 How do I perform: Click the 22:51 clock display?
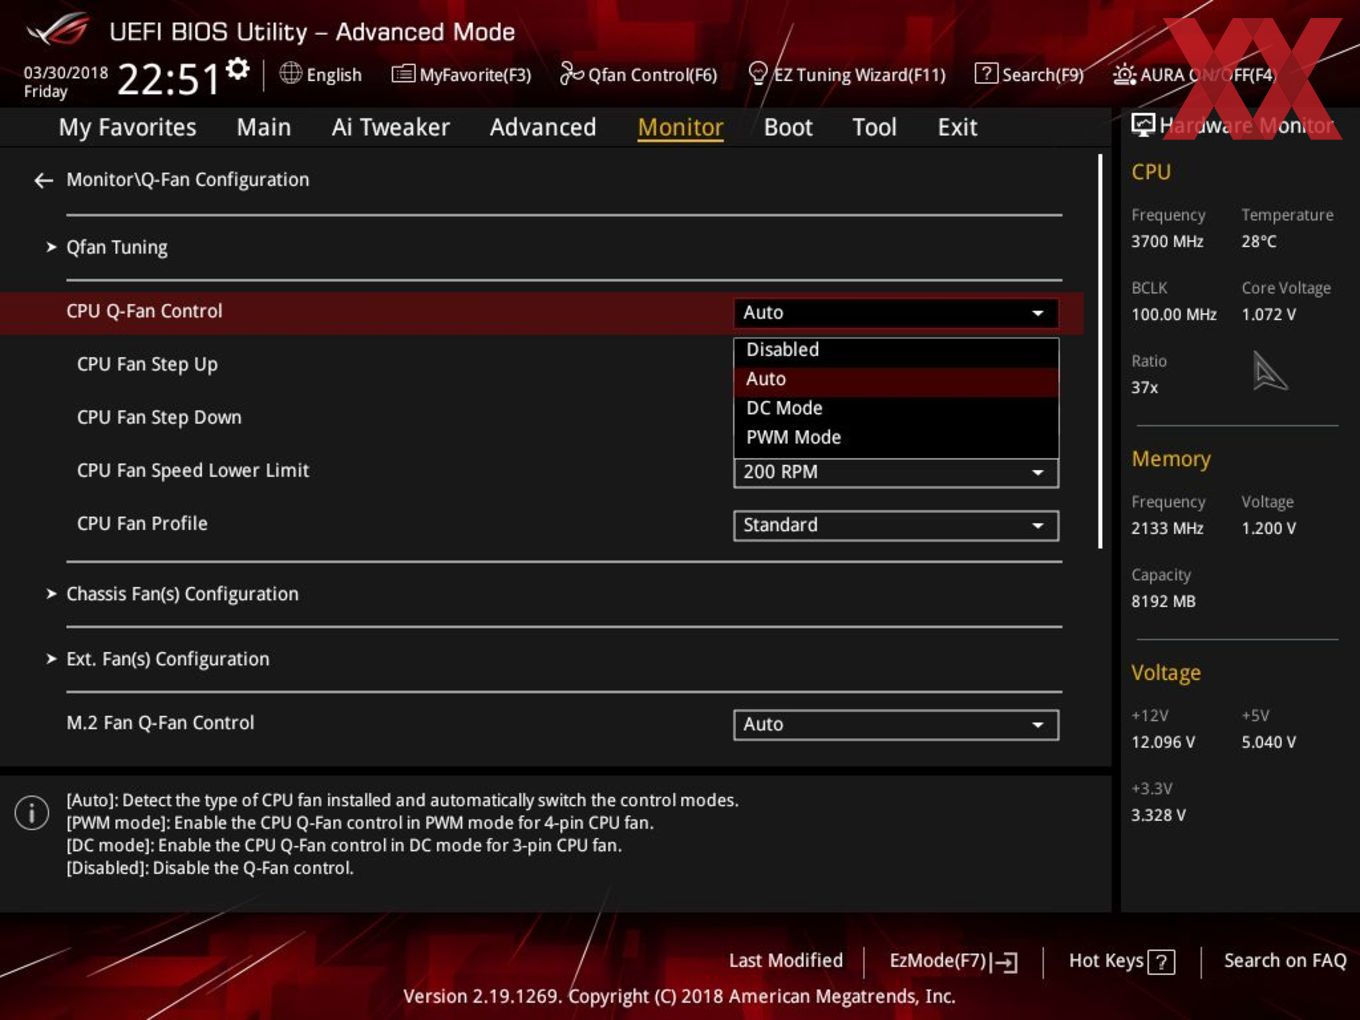click(168, 79)
